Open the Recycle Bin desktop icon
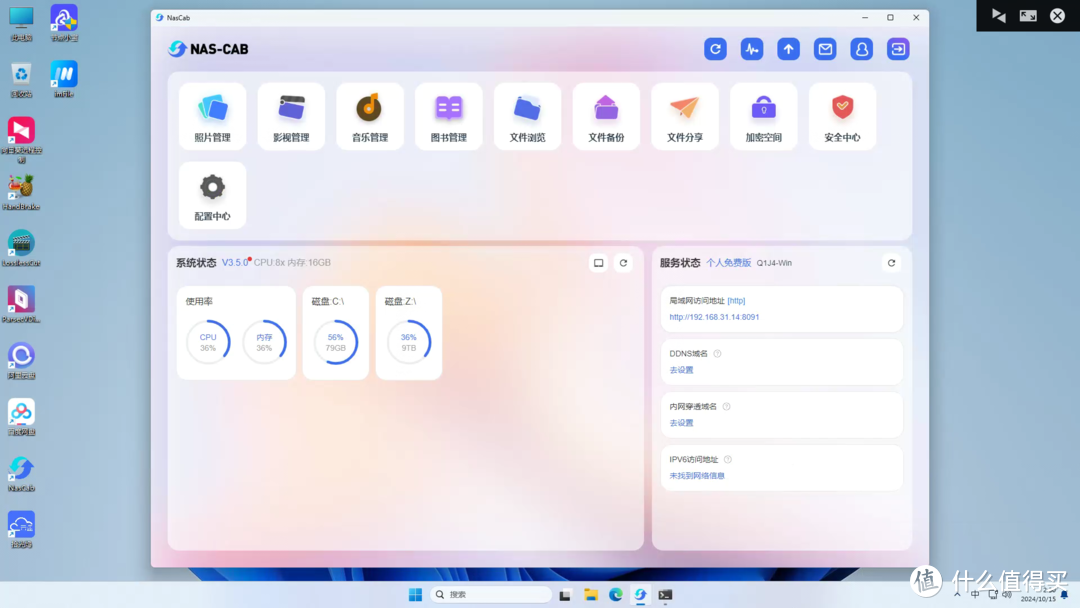This screenshot has width=1080, height=608. [x=21, y=80]
